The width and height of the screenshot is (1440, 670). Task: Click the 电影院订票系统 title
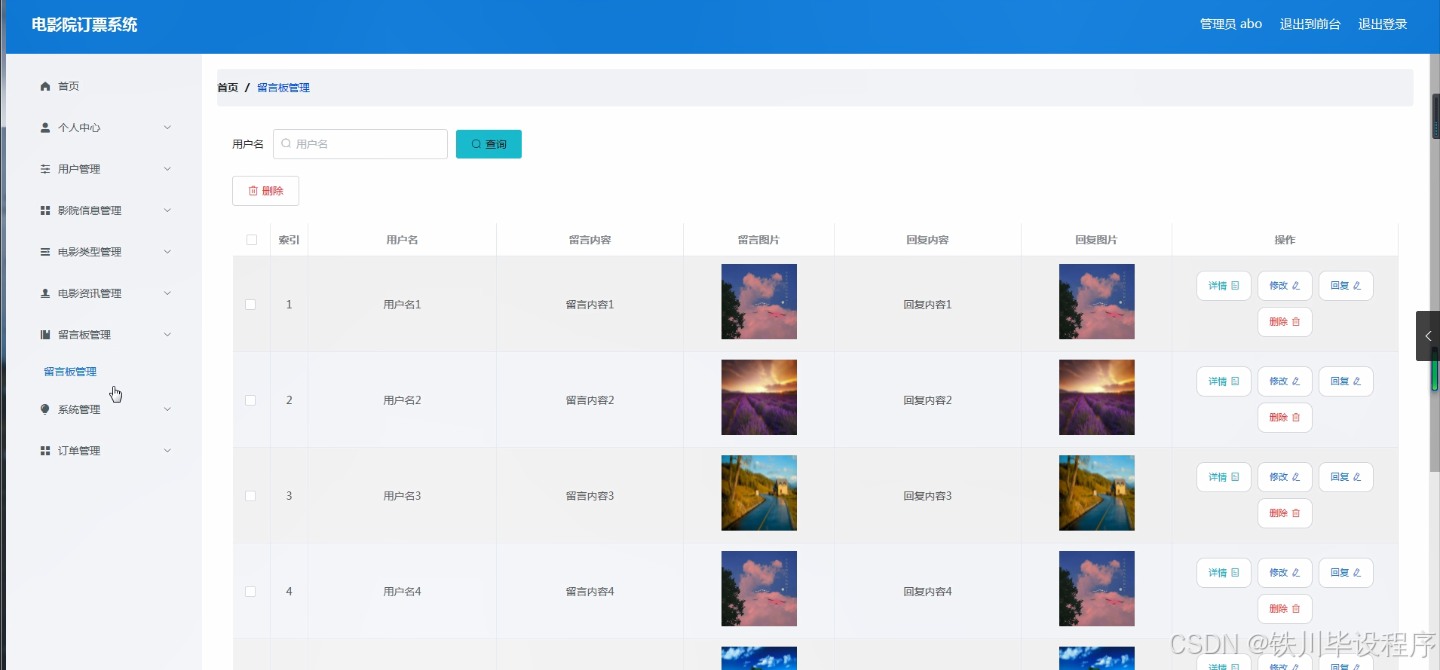tap(85, 25)
